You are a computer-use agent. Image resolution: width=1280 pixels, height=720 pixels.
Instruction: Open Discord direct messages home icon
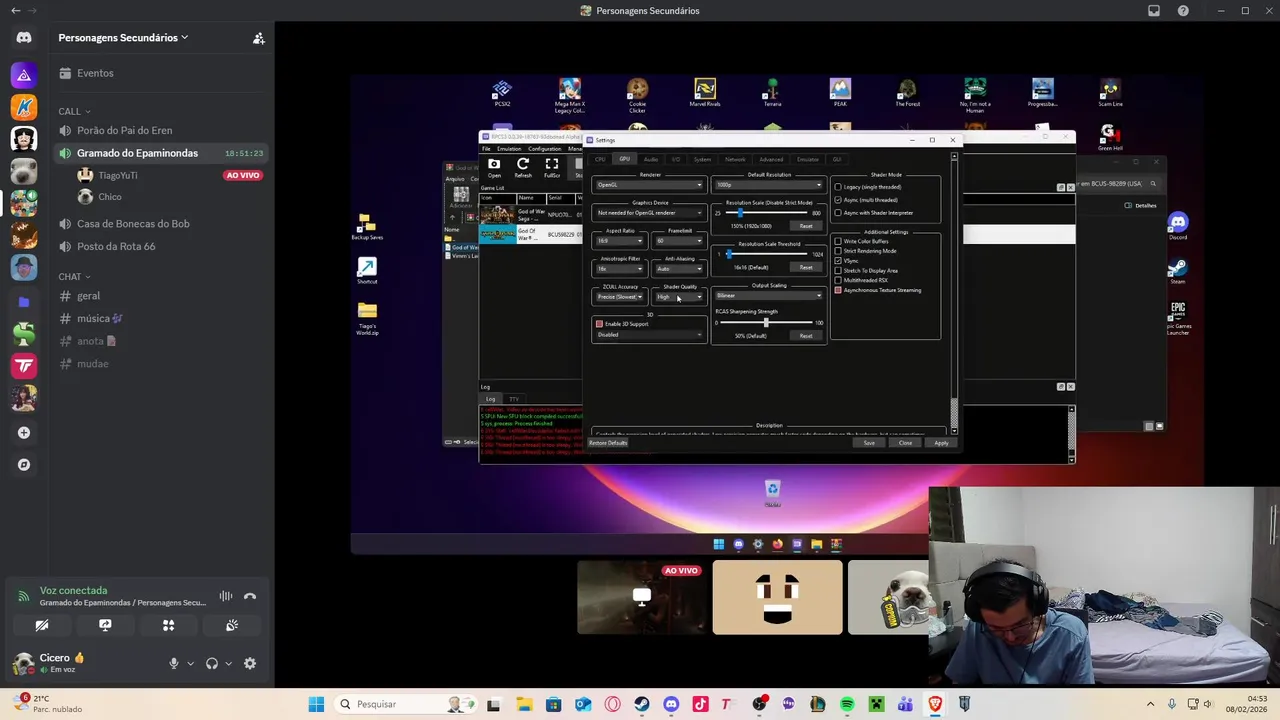pyautogui.click(x=24, y=38)
